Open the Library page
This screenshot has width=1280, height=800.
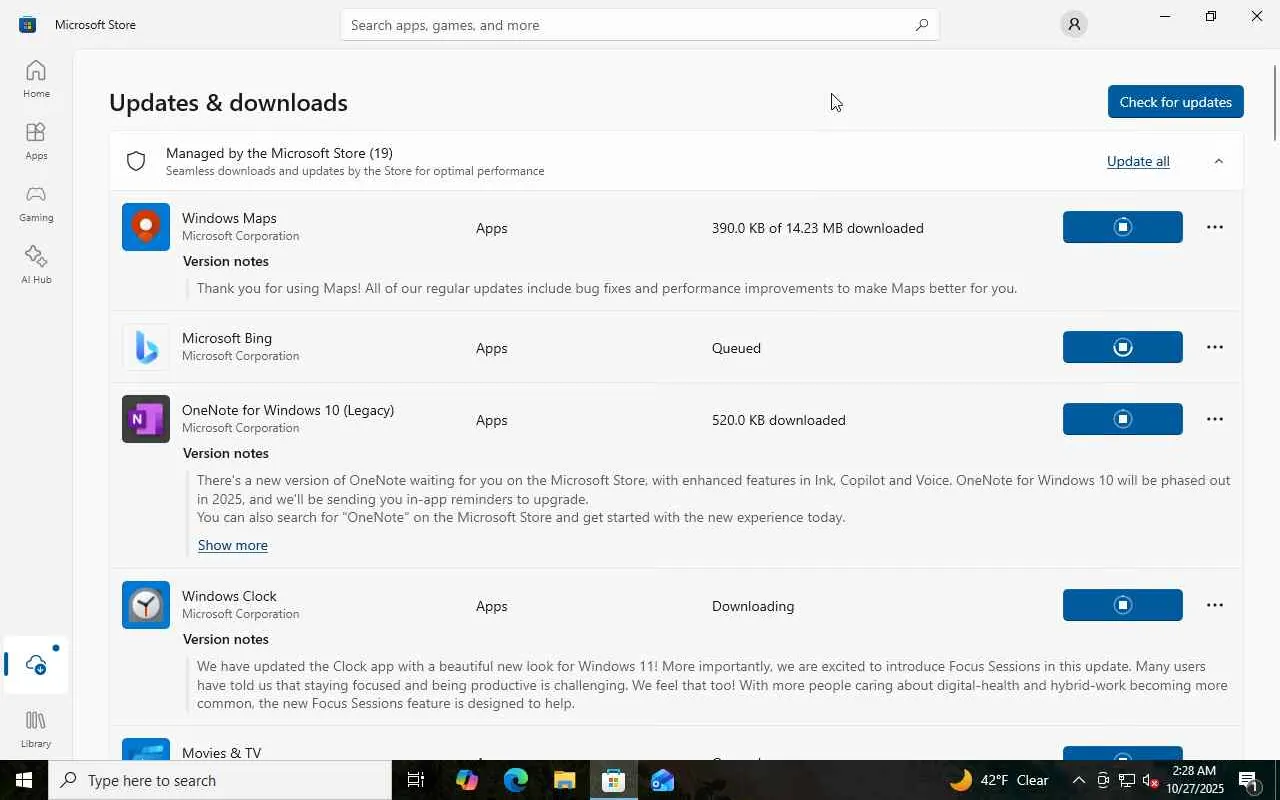point(36,729)
